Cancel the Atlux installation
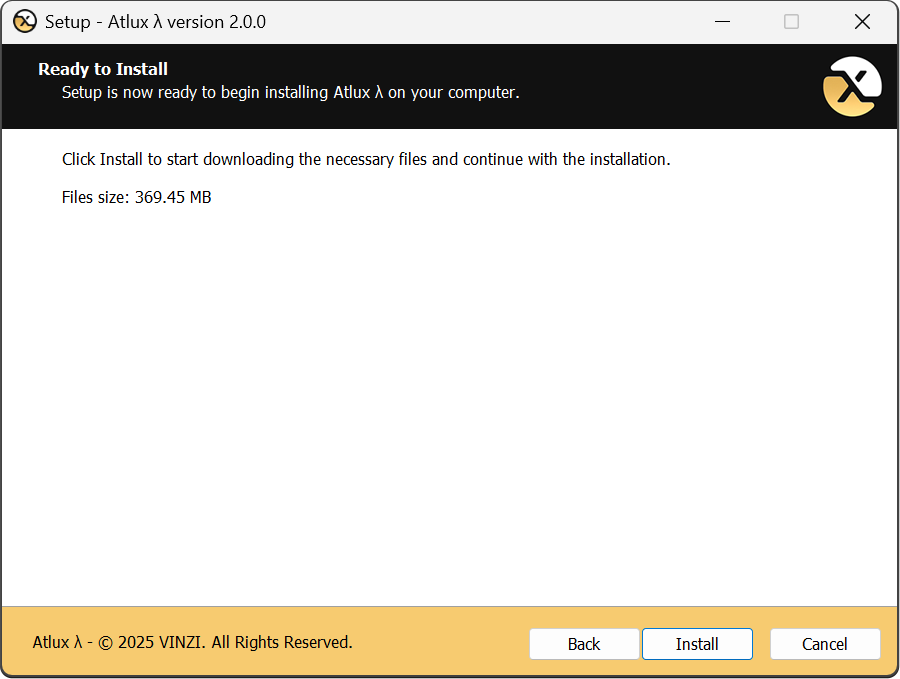Viewport: 900px width, 679px height. click(825, 644)
